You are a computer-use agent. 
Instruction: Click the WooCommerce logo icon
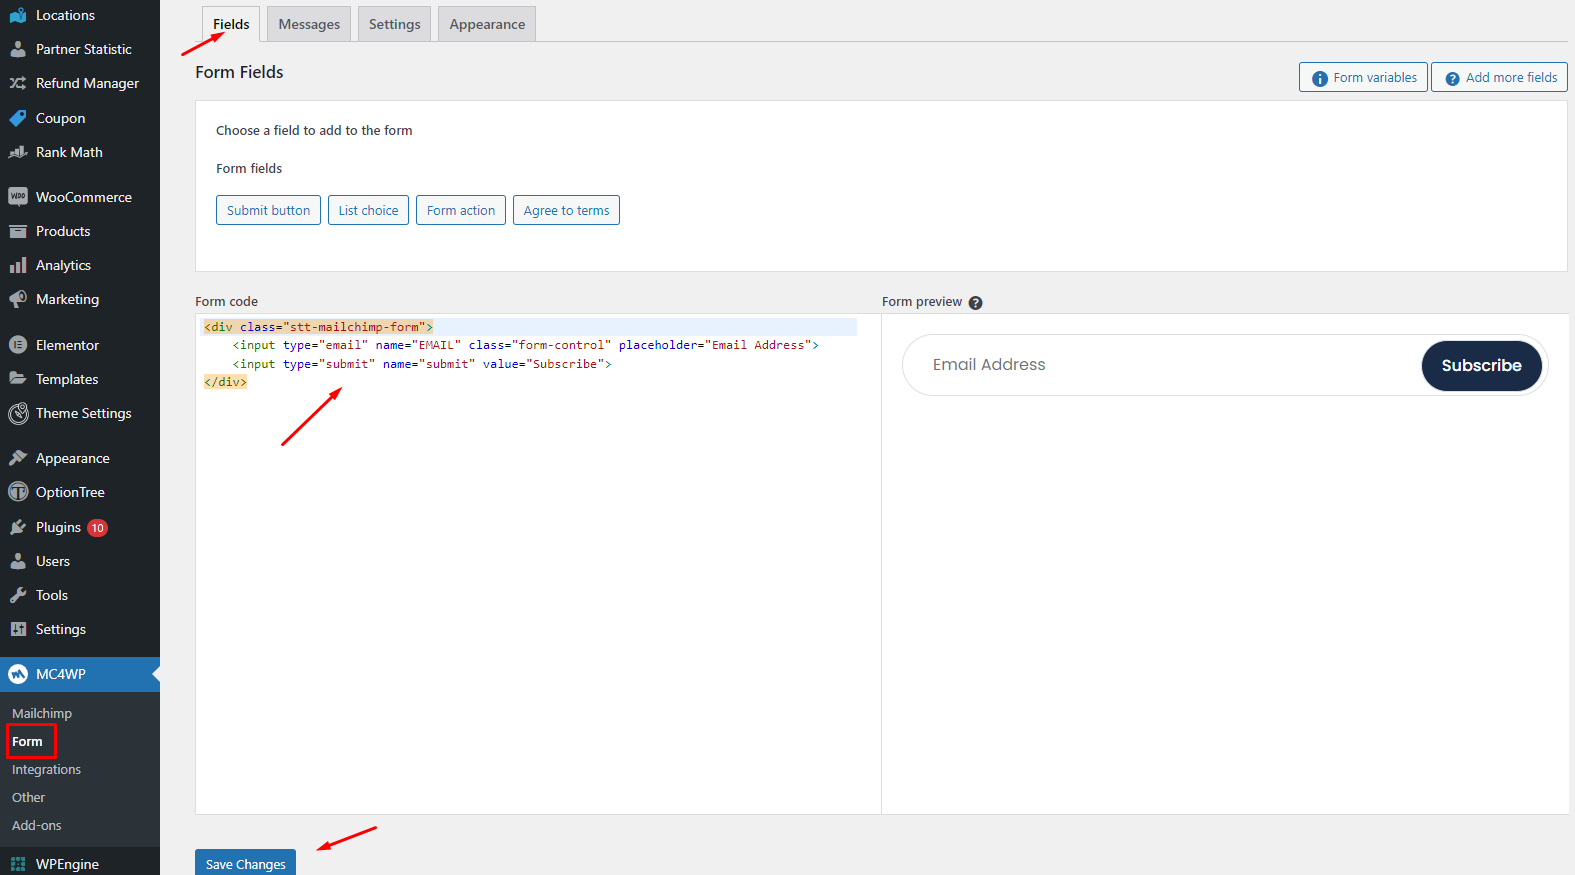(x=18, y=197)
